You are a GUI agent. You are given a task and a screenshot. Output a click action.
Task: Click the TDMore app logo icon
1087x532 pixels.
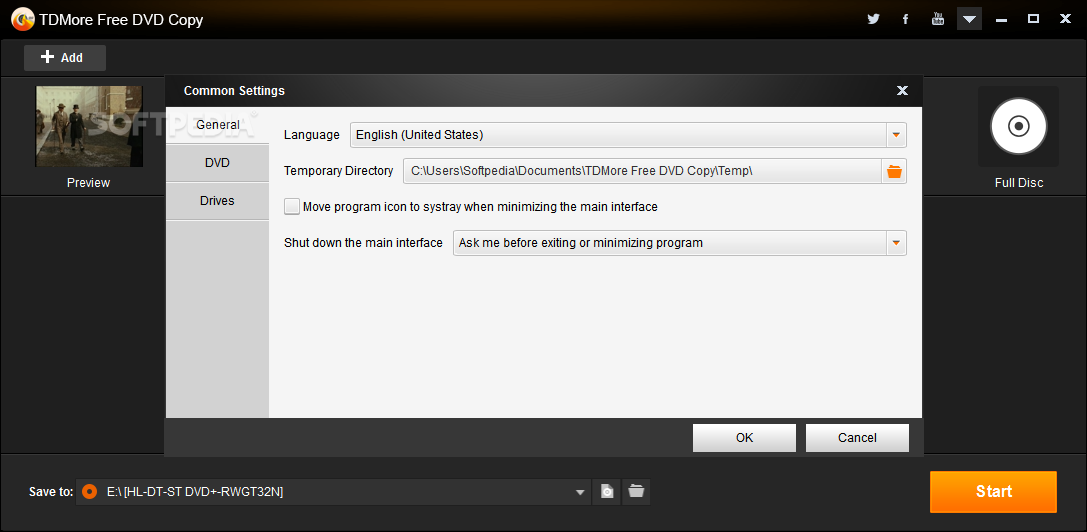[23, 19]
